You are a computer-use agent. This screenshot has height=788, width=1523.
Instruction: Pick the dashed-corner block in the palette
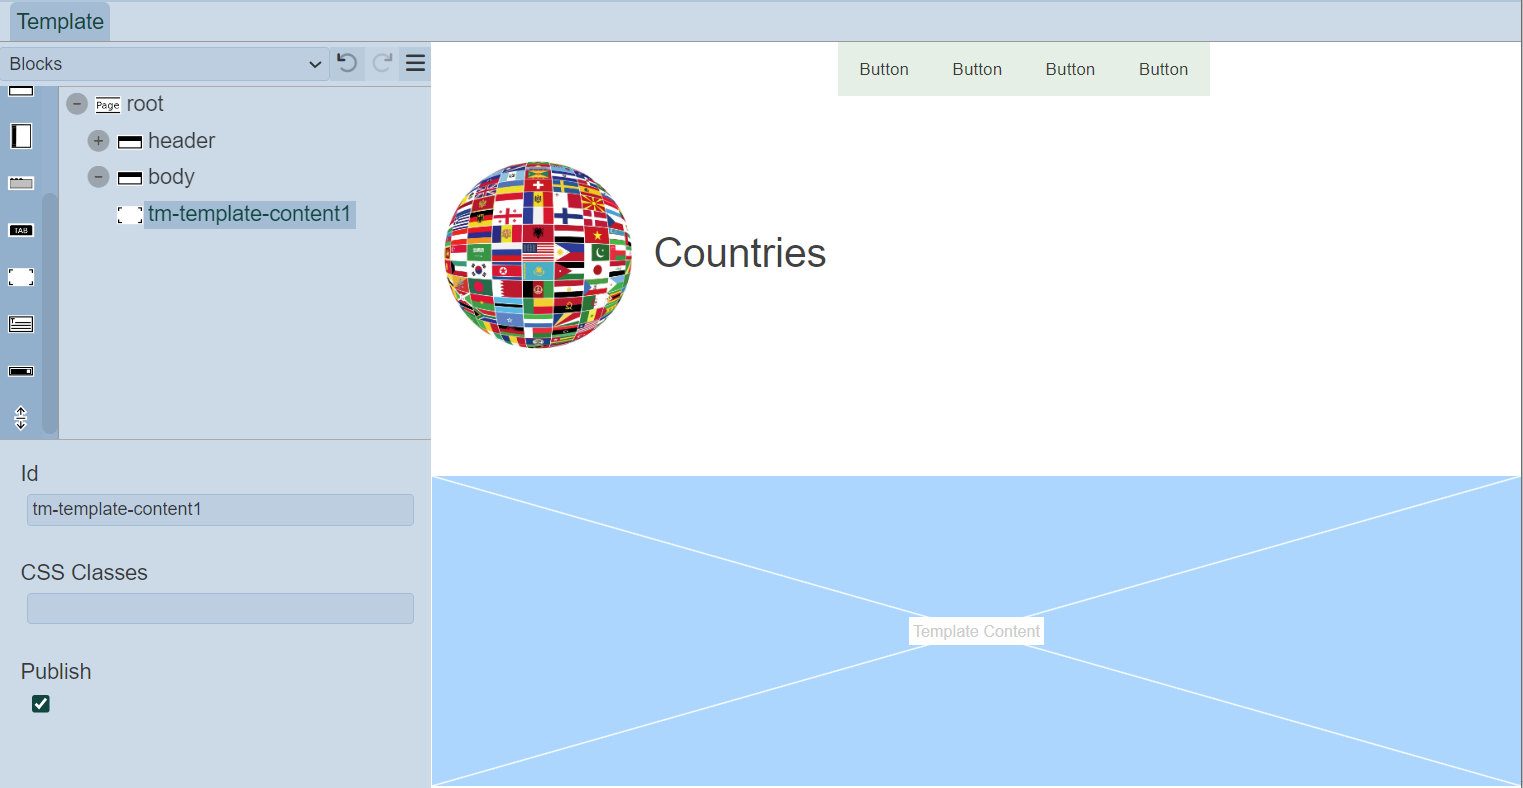pyautogui.click(x=21, y=277)
